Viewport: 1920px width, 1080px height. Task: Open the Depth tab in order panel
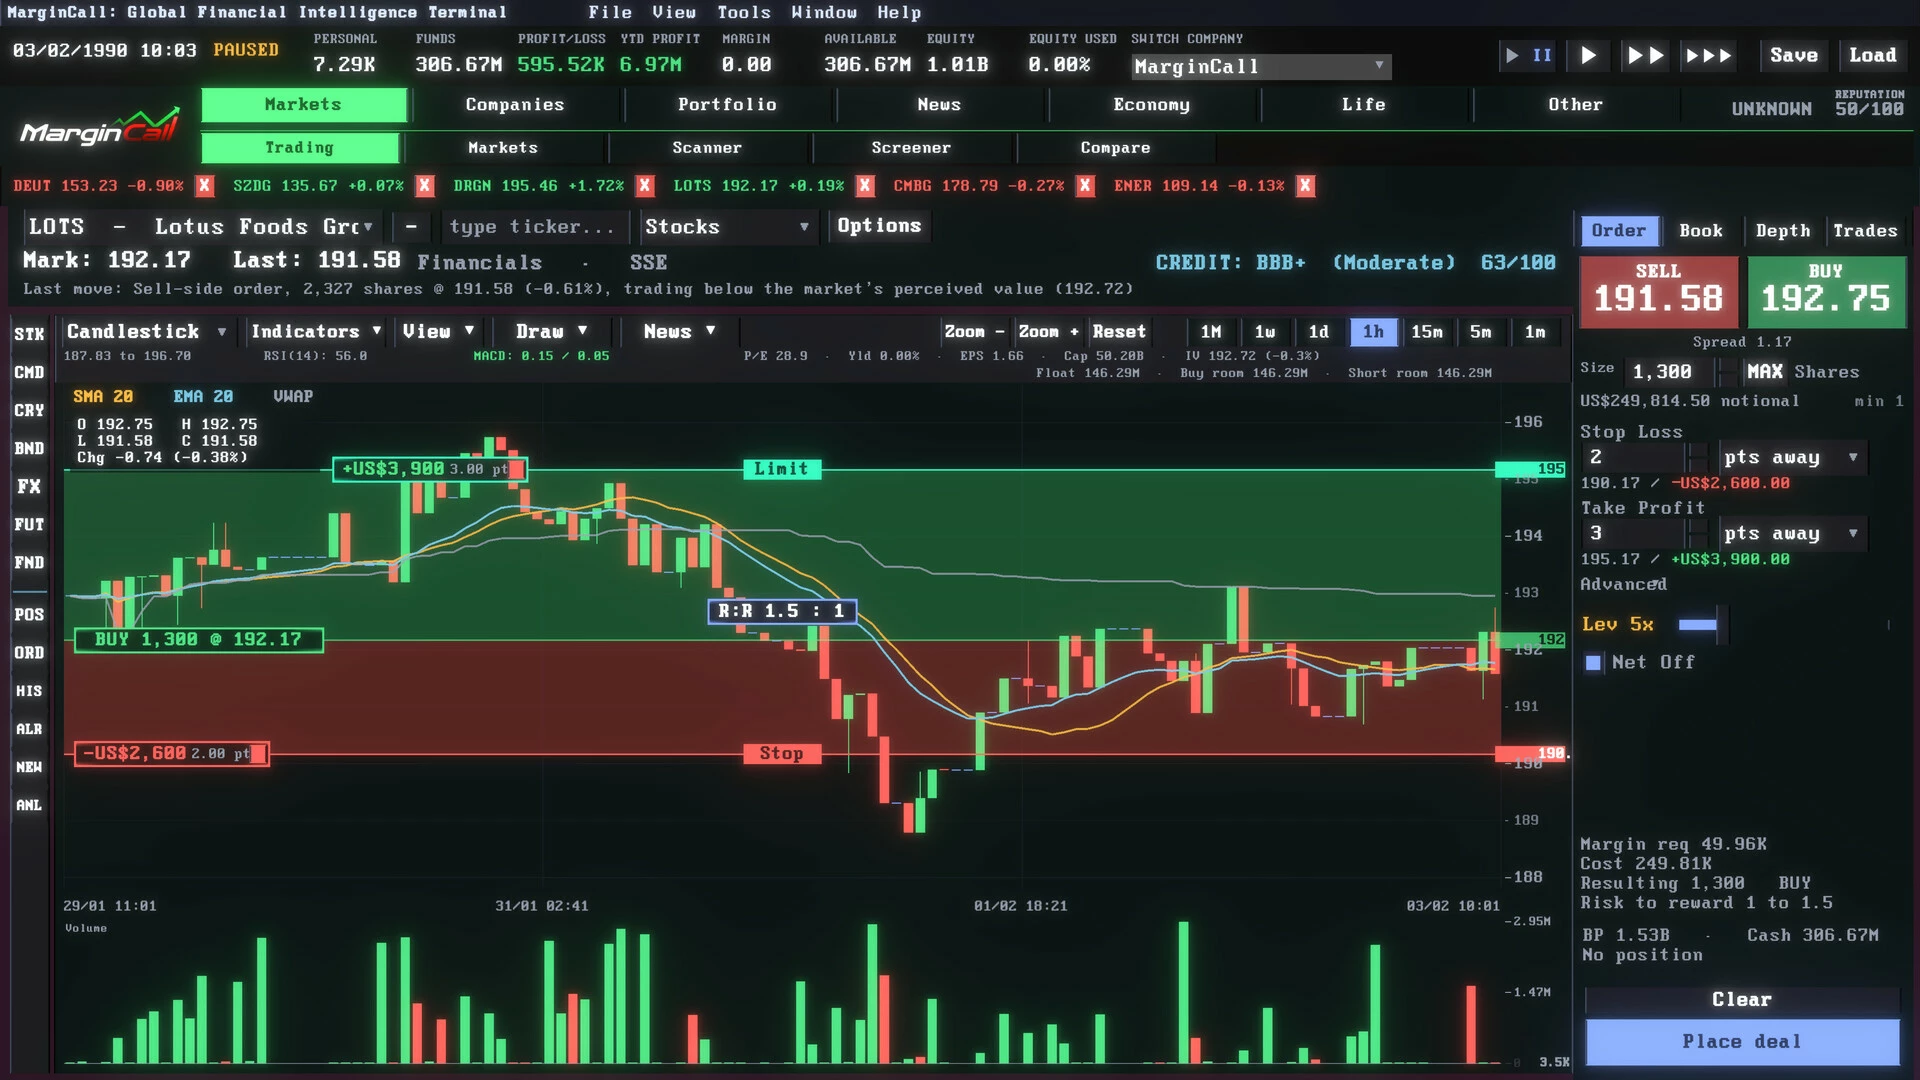pyautogui.click(x=1782, y=231)
